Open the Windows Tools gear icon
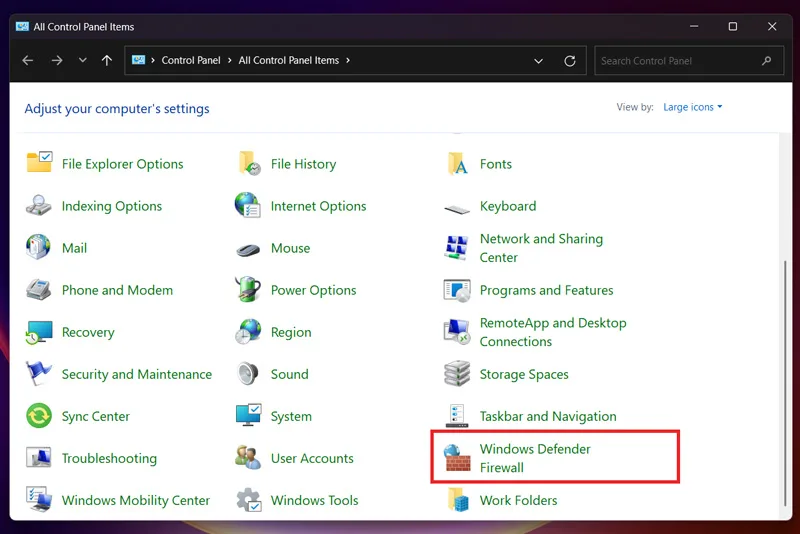The height and width of the screenshot is (534, 800). 249,500
